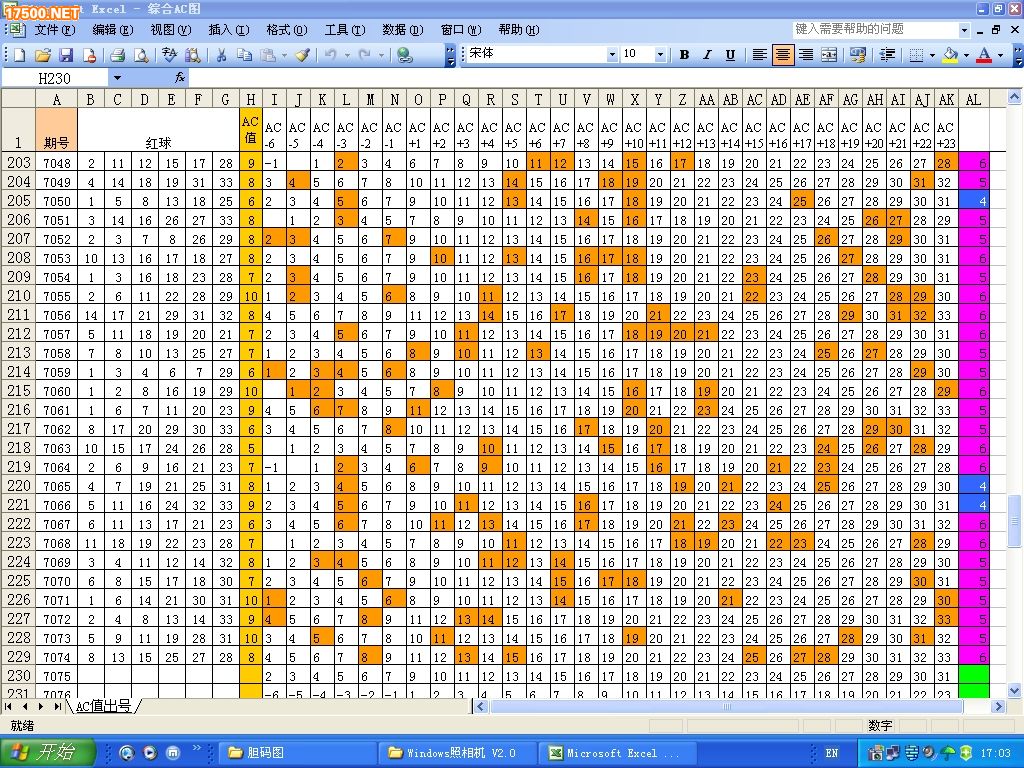Expand the Name Box dropdown arrow beside H230
1024x768 pixels.
point(117,78)
